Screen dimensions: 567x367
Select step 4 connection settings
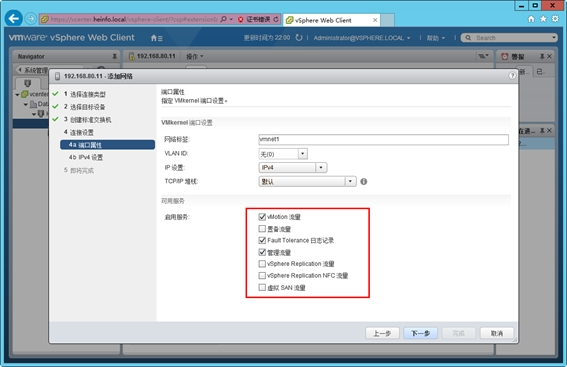click(x=78, y=132)
